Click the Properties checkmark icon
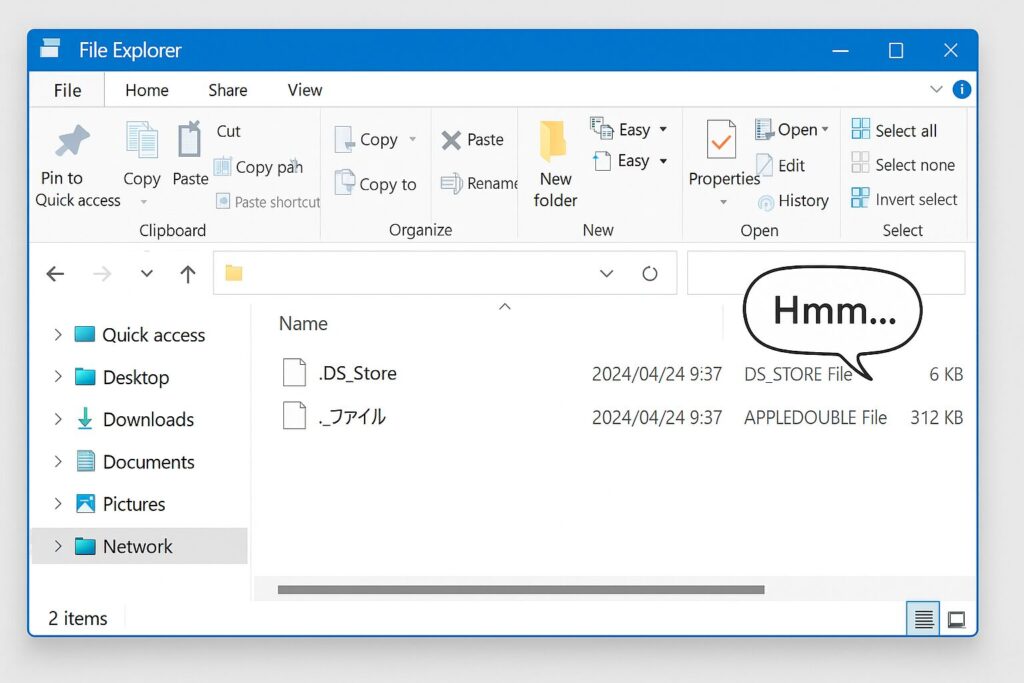This screenshot has width=1024, height=683. (721, 141)
